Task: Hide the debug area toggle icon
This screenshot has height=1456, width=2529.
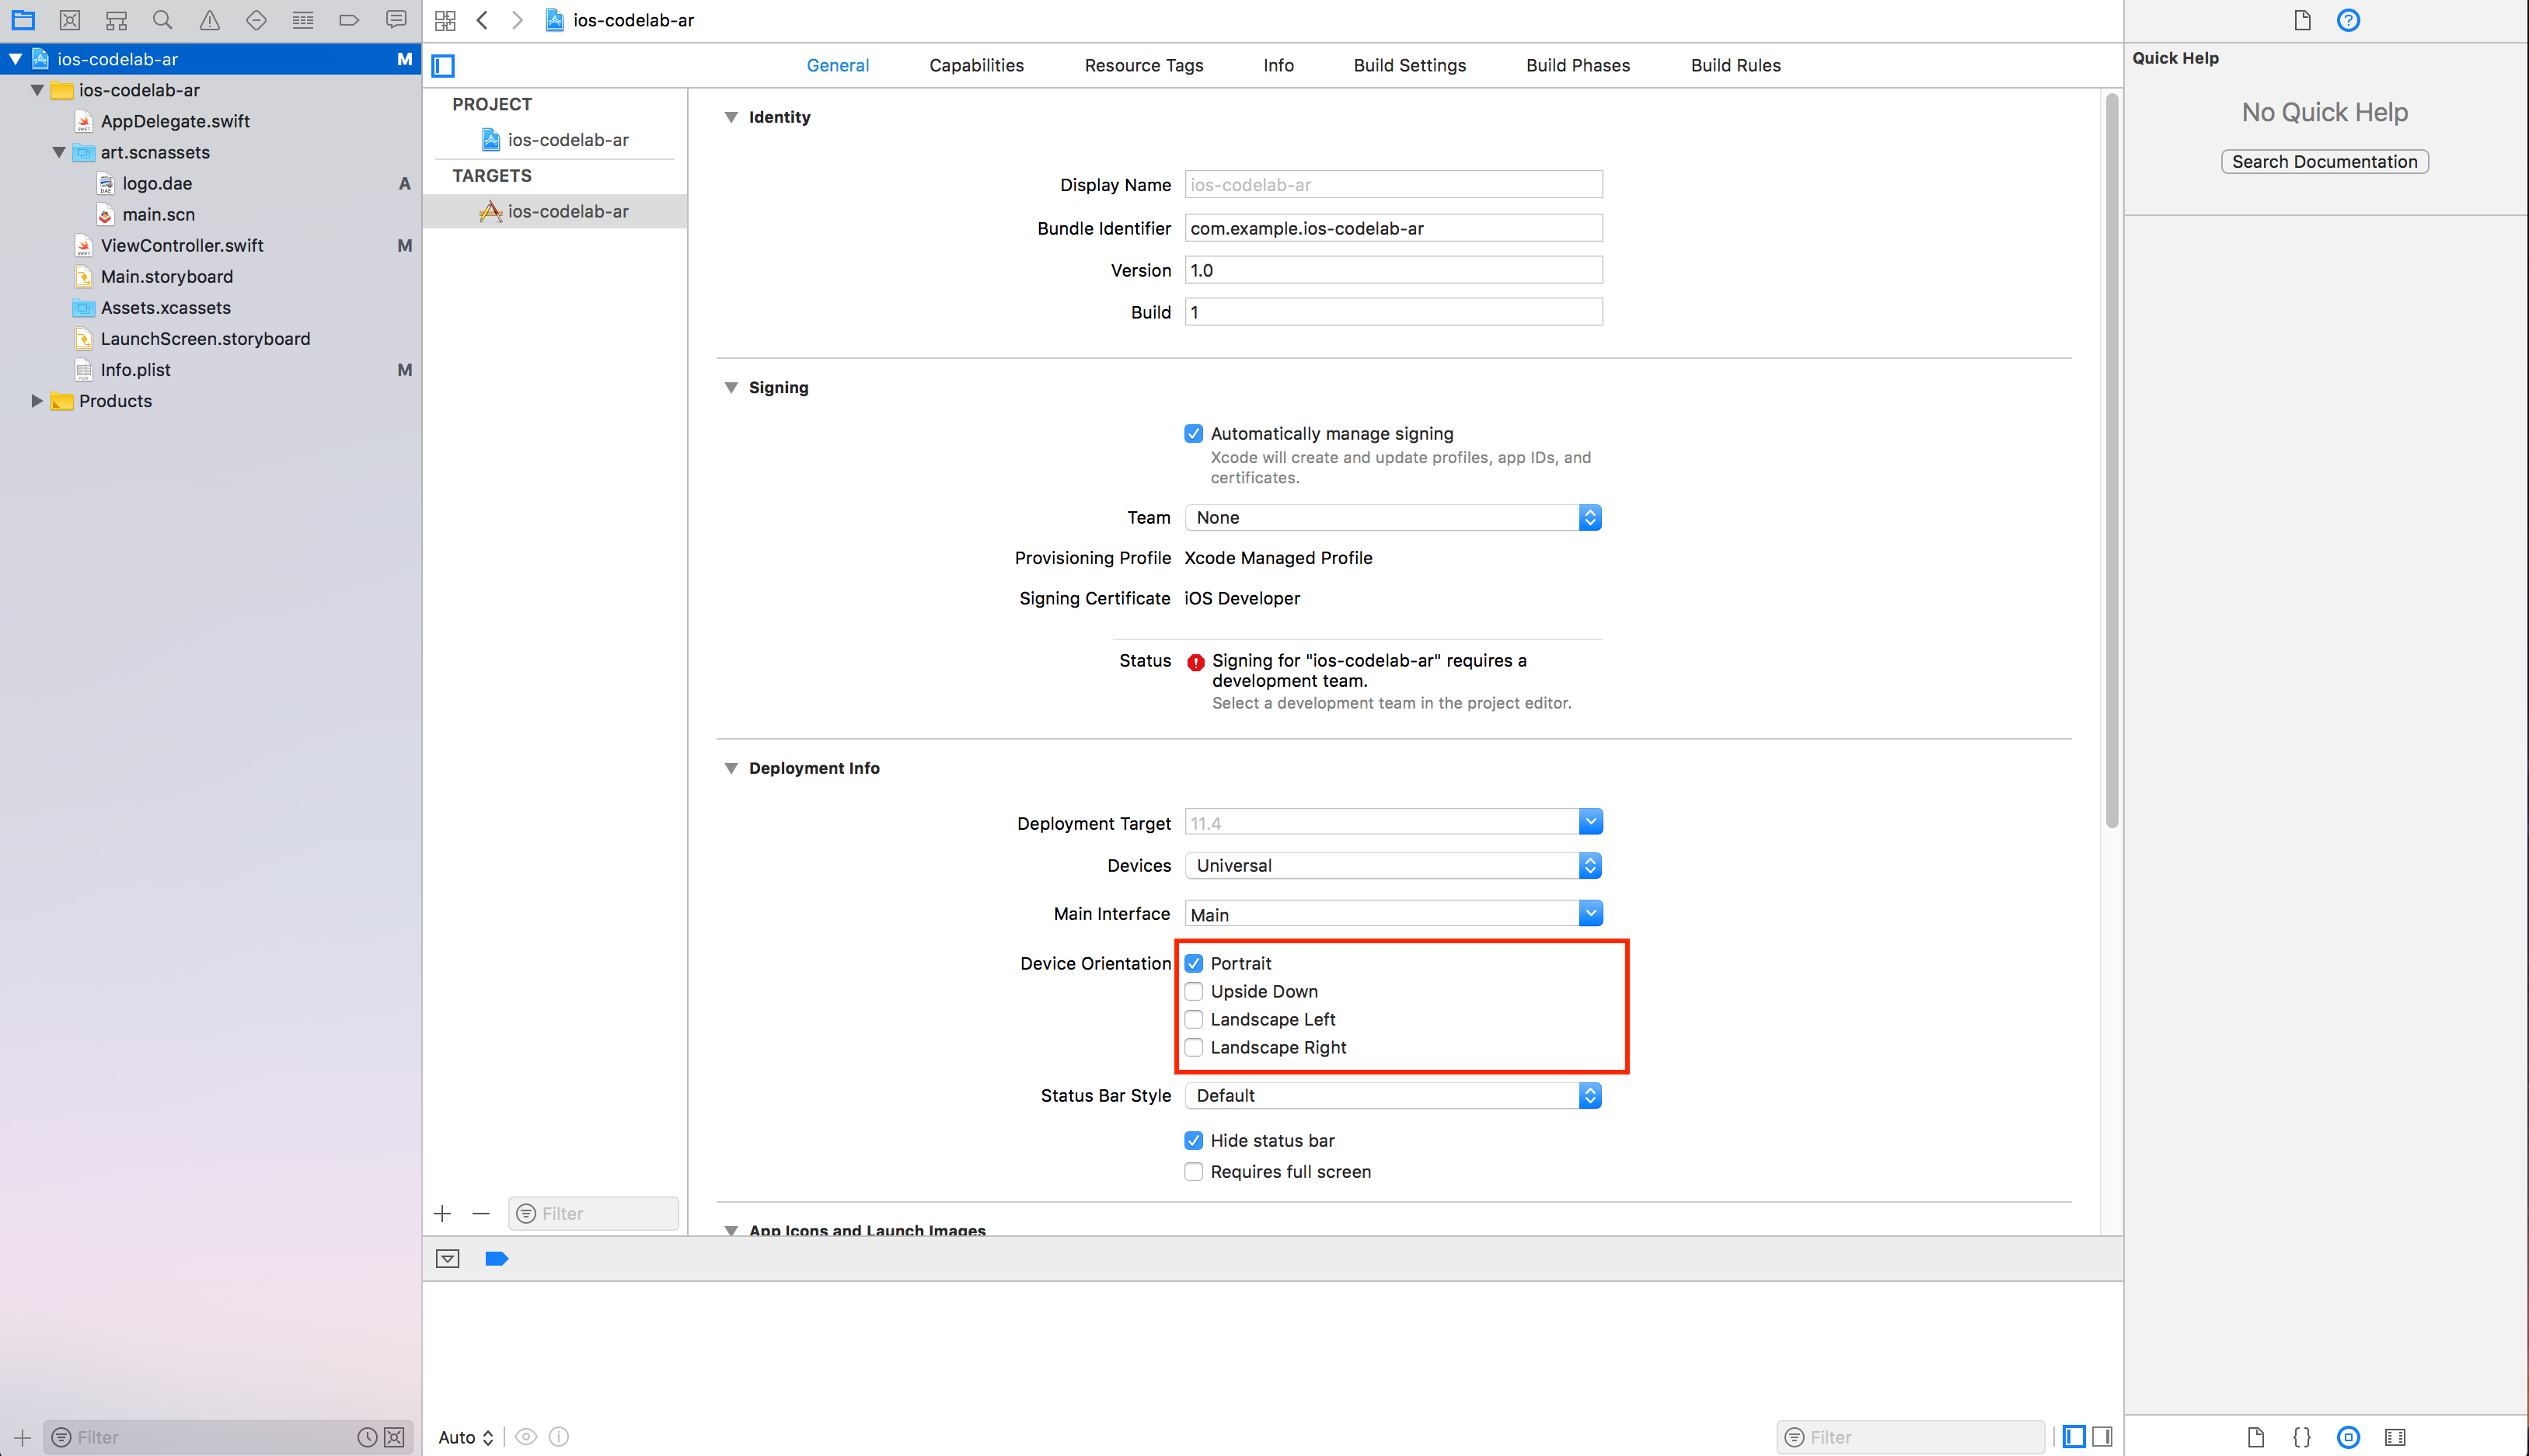Action: (448, 1258)
